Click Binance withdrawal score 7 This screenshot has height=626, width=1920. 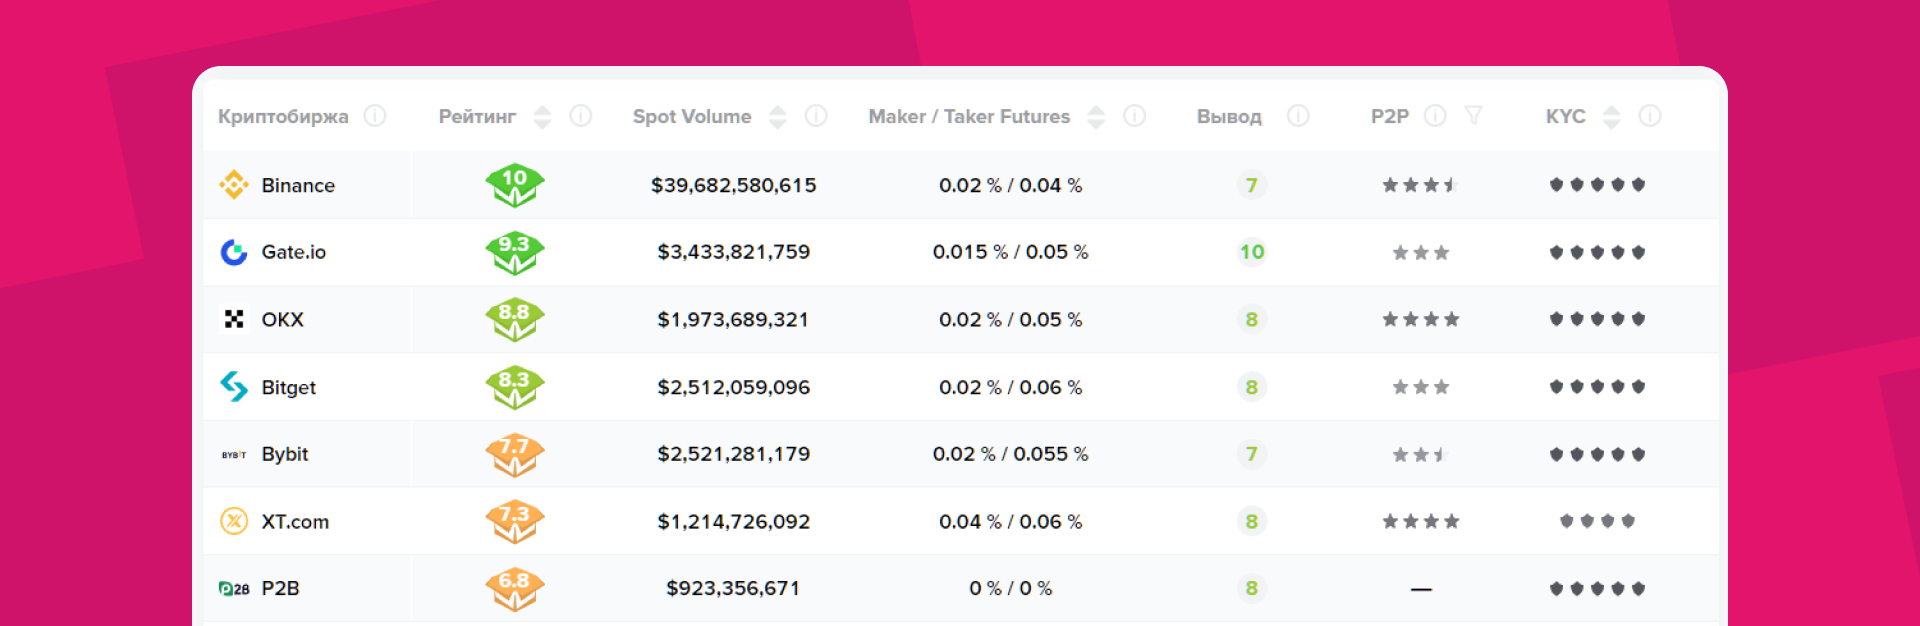point(1252,185)
